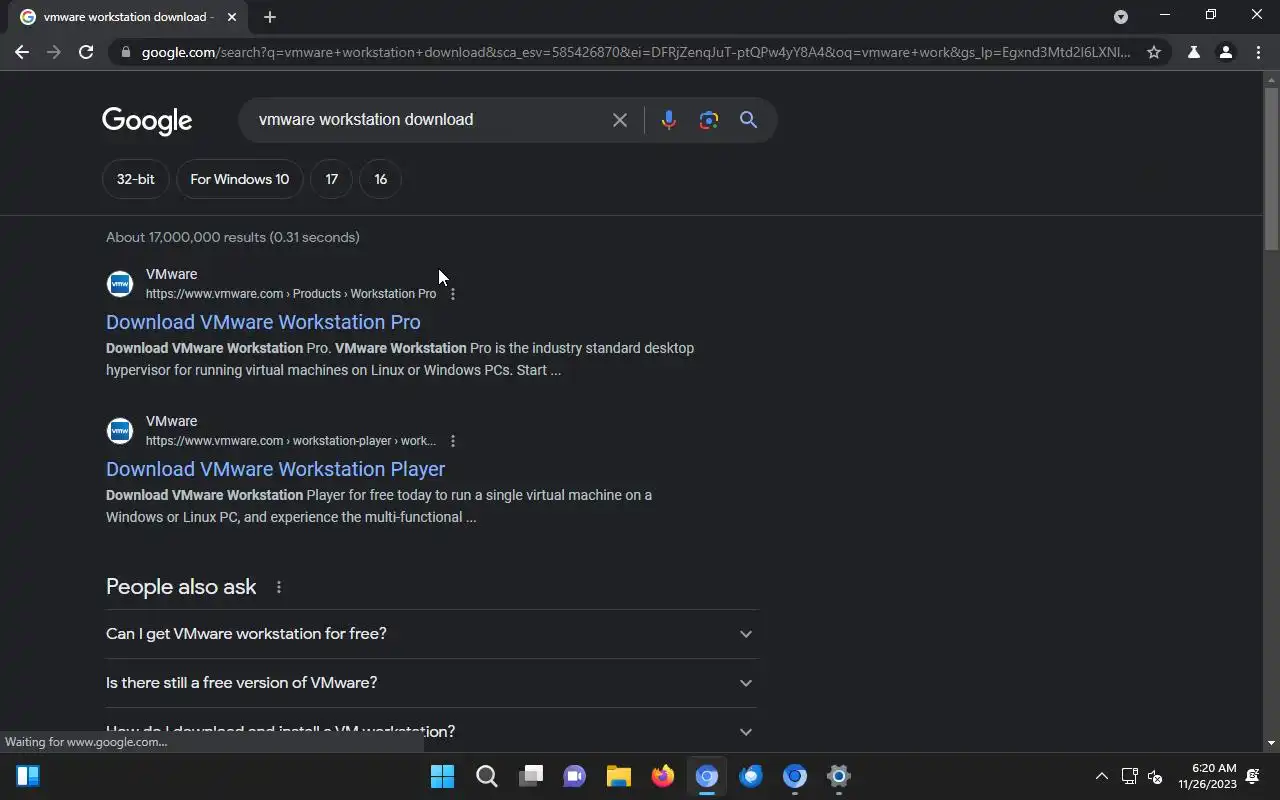The image size is (1280, 800).
Task: Open taskbar Search
Action: tap(487, 776)
